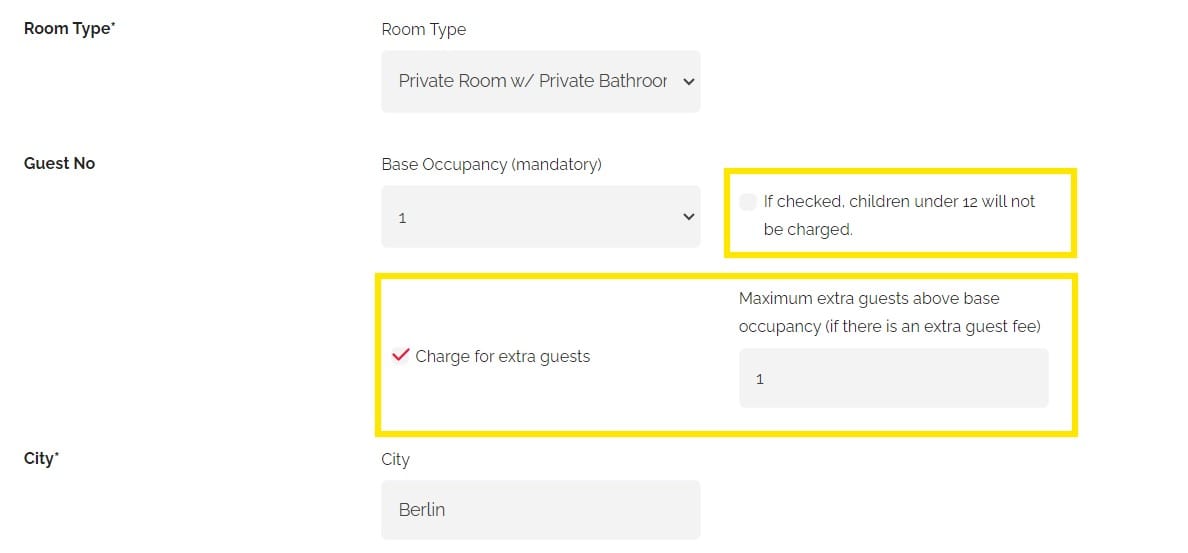The height and width of the screenshot is (553, 1188).
Task: Click the value "1" in Base Occupancy select
Action: [x=402, y=217]
